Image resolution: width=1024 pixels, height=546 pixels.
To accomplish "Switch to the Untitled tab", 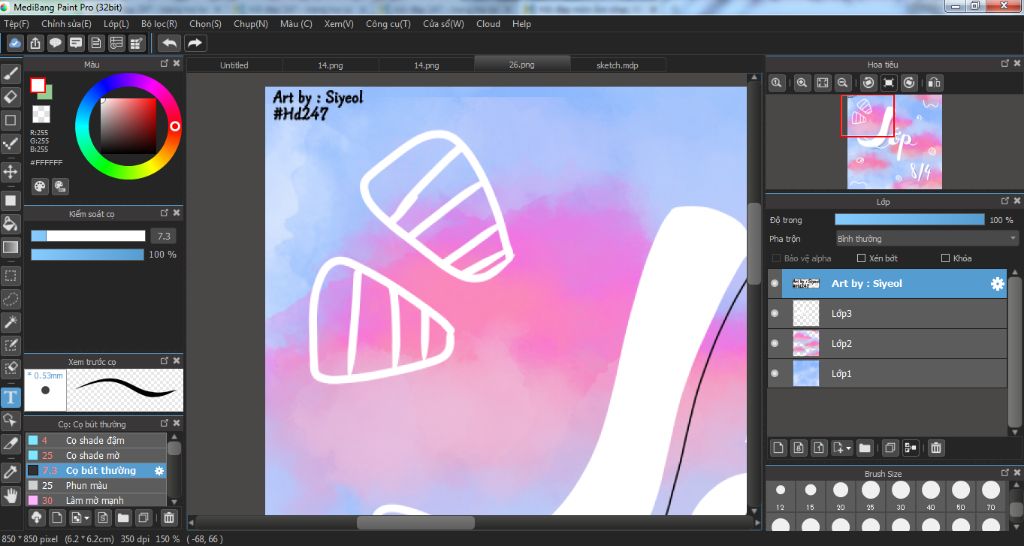I will [234, 65].
